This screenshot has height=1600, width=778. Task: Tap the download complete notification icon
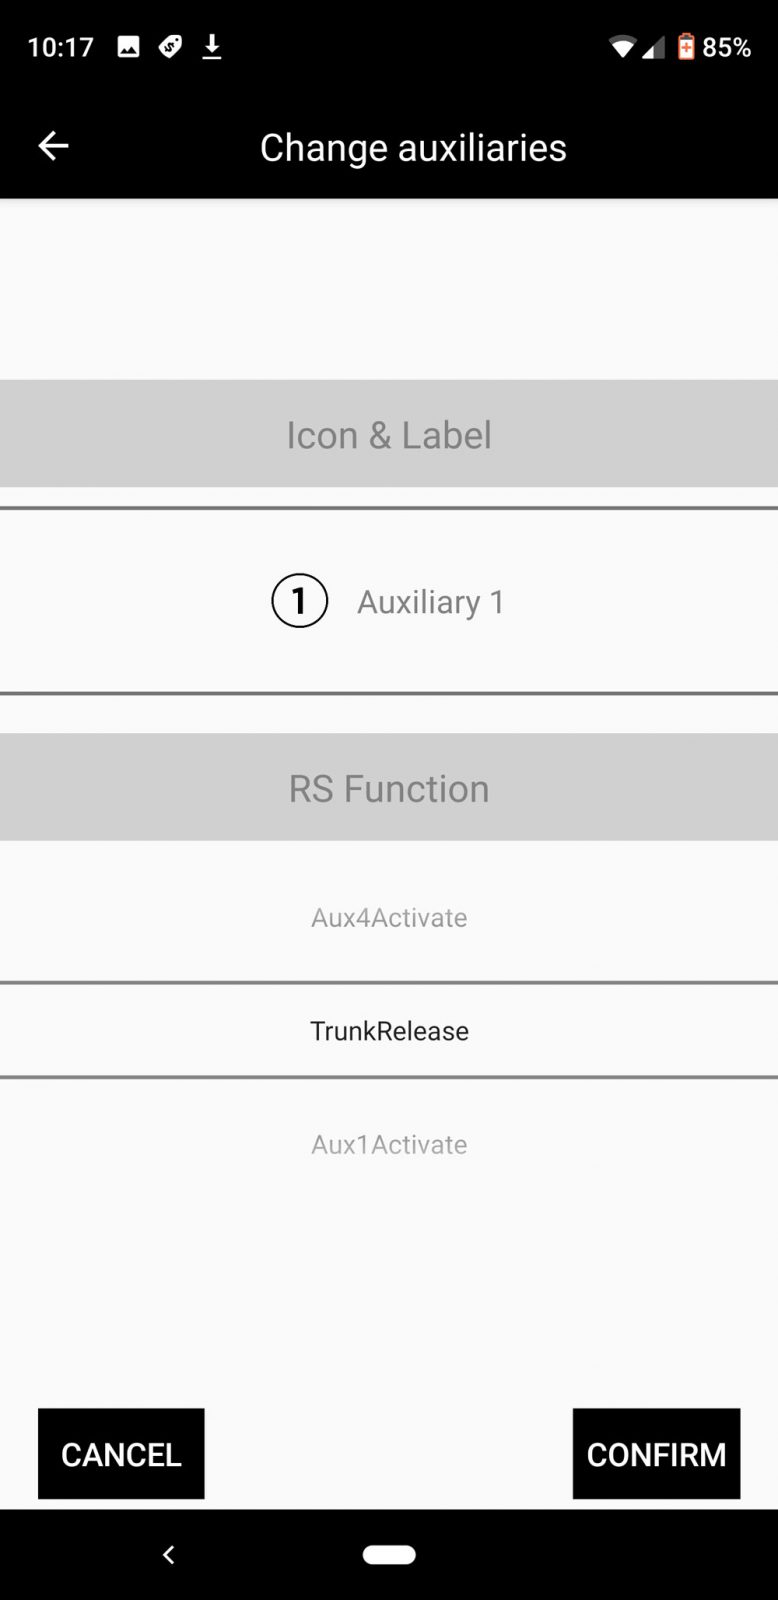[212, 45]
